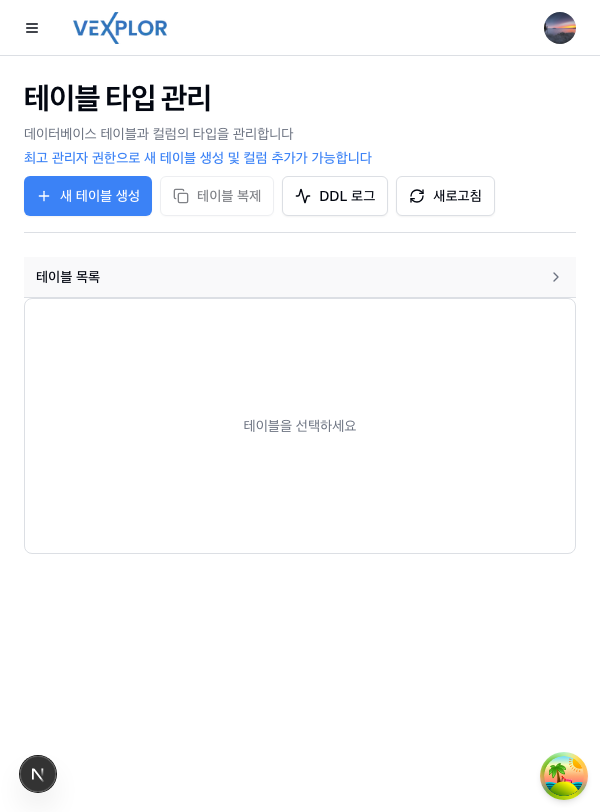Click the pulse icon on DDL 로그

pos(303,196)
